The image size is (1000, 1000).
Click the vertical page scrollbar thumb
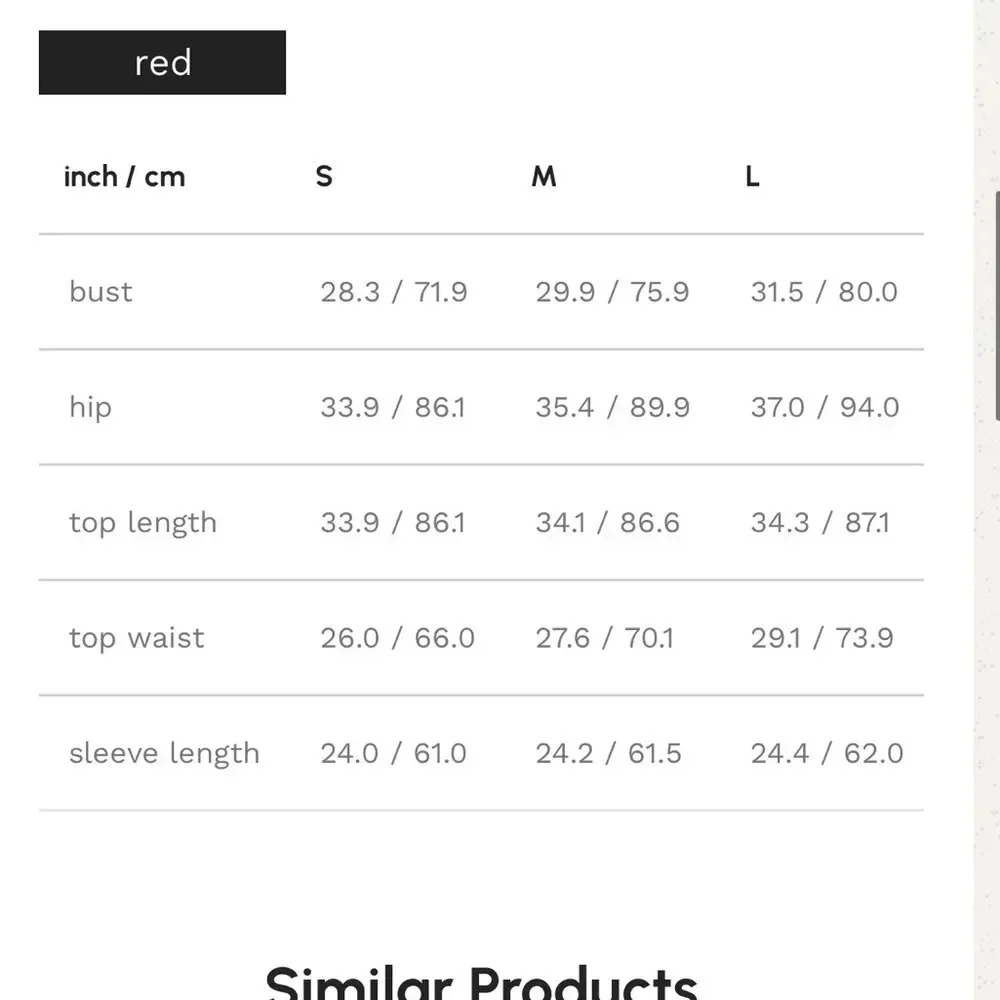pyautogui.click(x=997, y=305)
